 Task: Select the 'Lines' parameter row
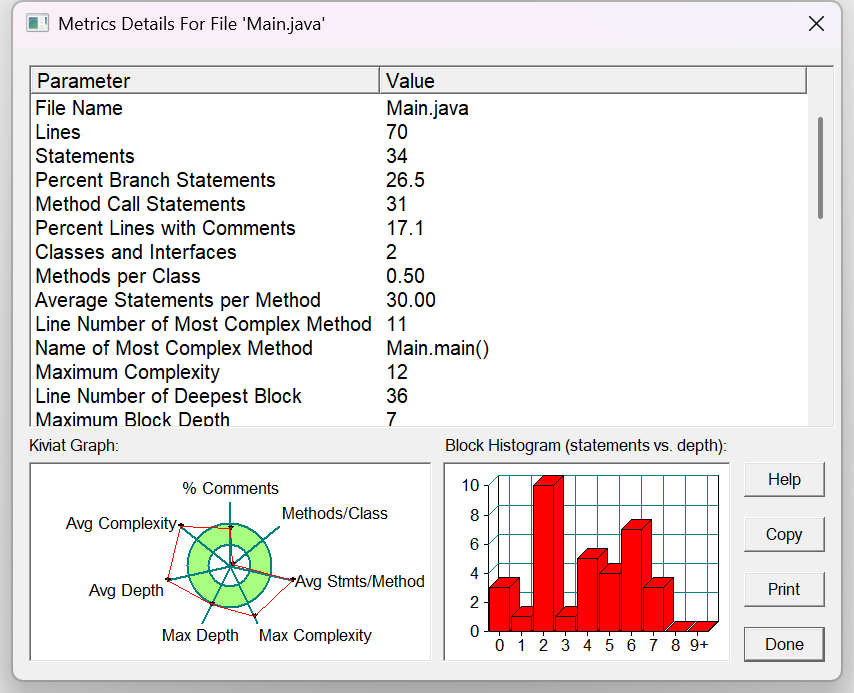[x=418, y=132]
